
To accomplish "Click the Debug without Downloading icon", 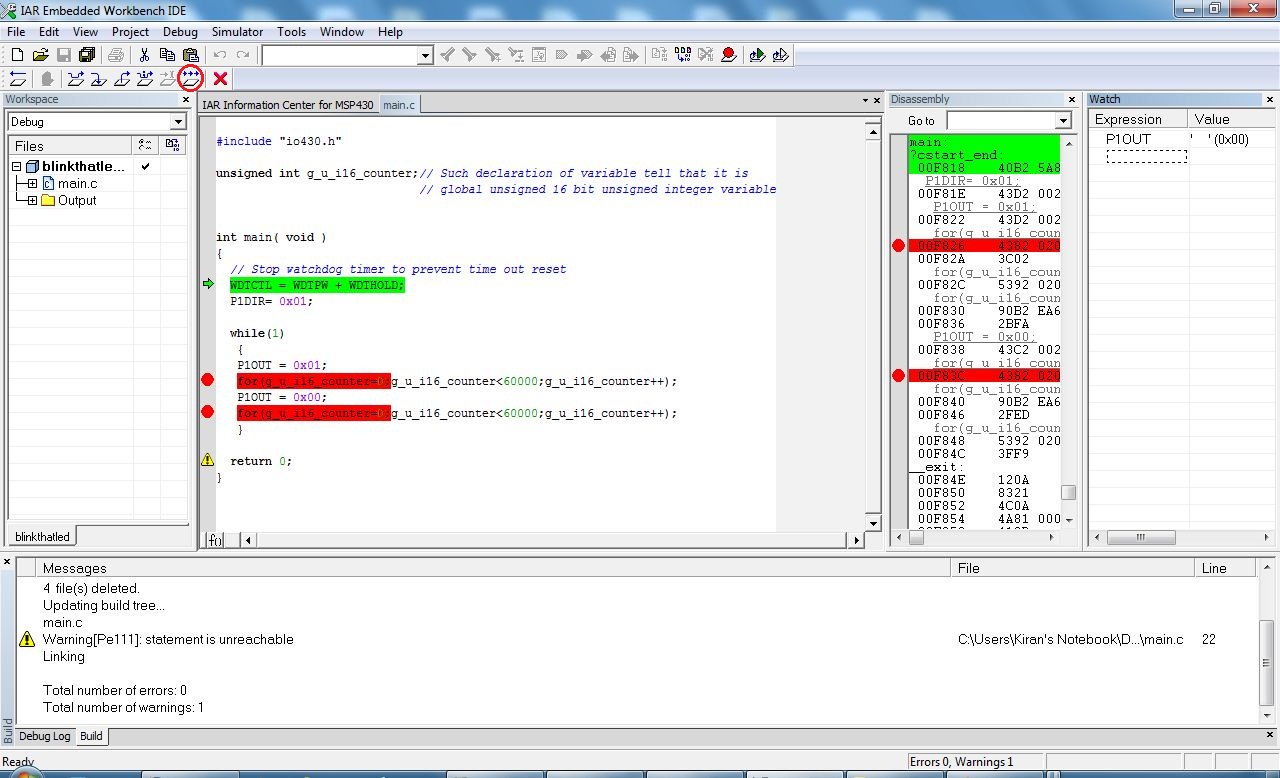I will [x=781, y=55].
